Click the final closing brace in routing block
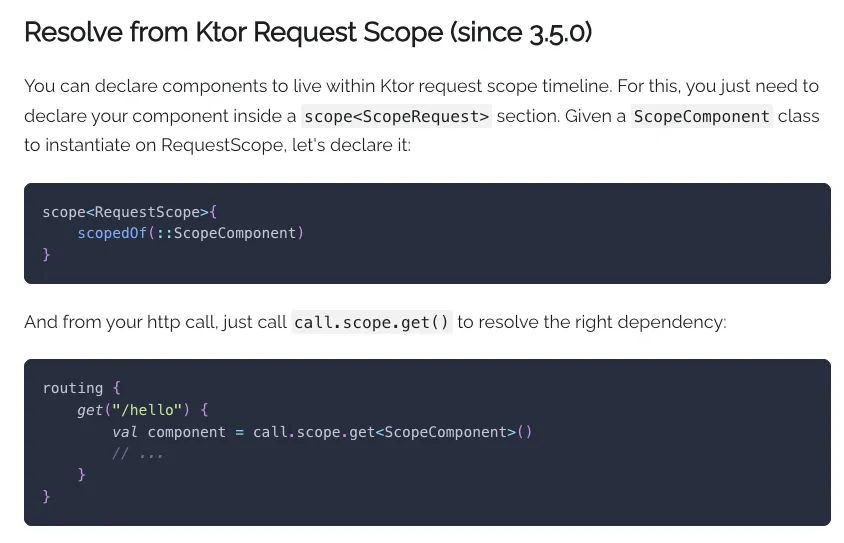 (x=46, y=496)
